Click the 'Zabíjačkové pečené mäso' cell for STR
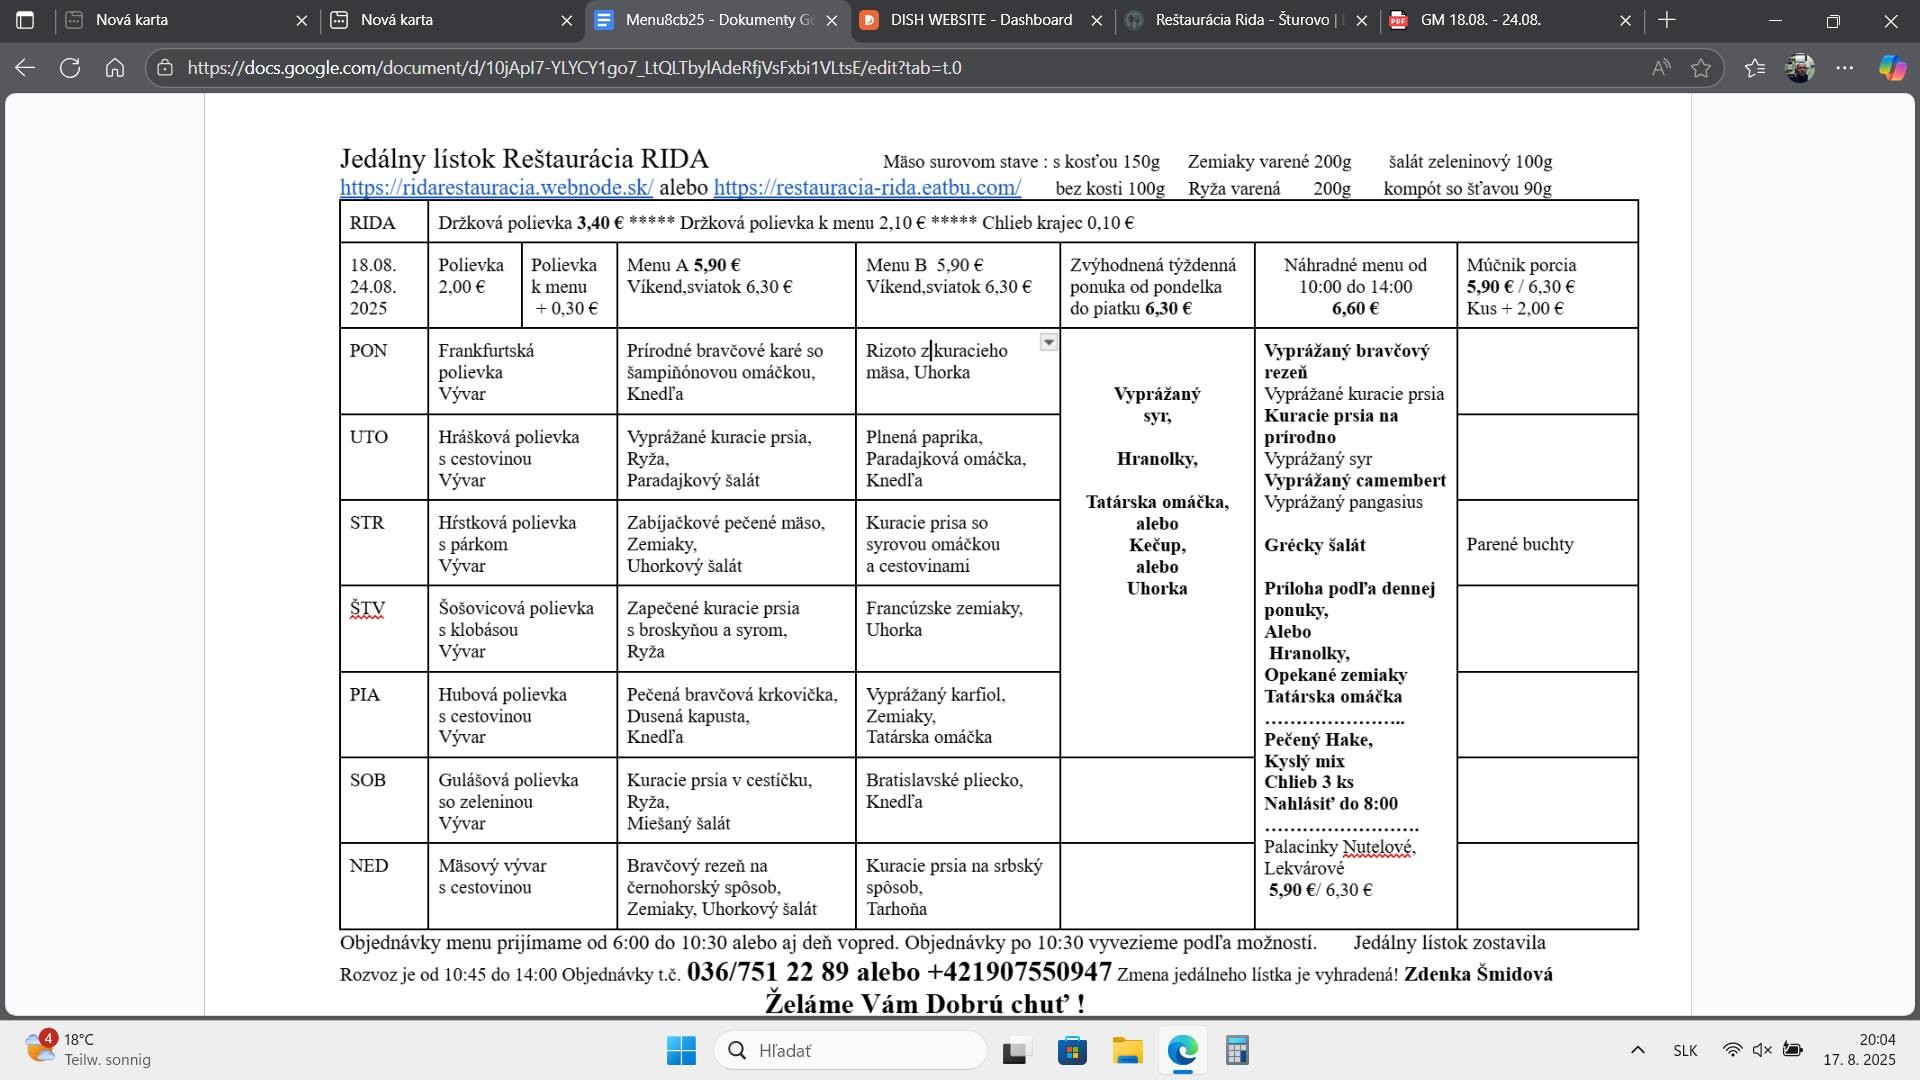This screenshot has width=1920, height=1080. click(736, 544)
